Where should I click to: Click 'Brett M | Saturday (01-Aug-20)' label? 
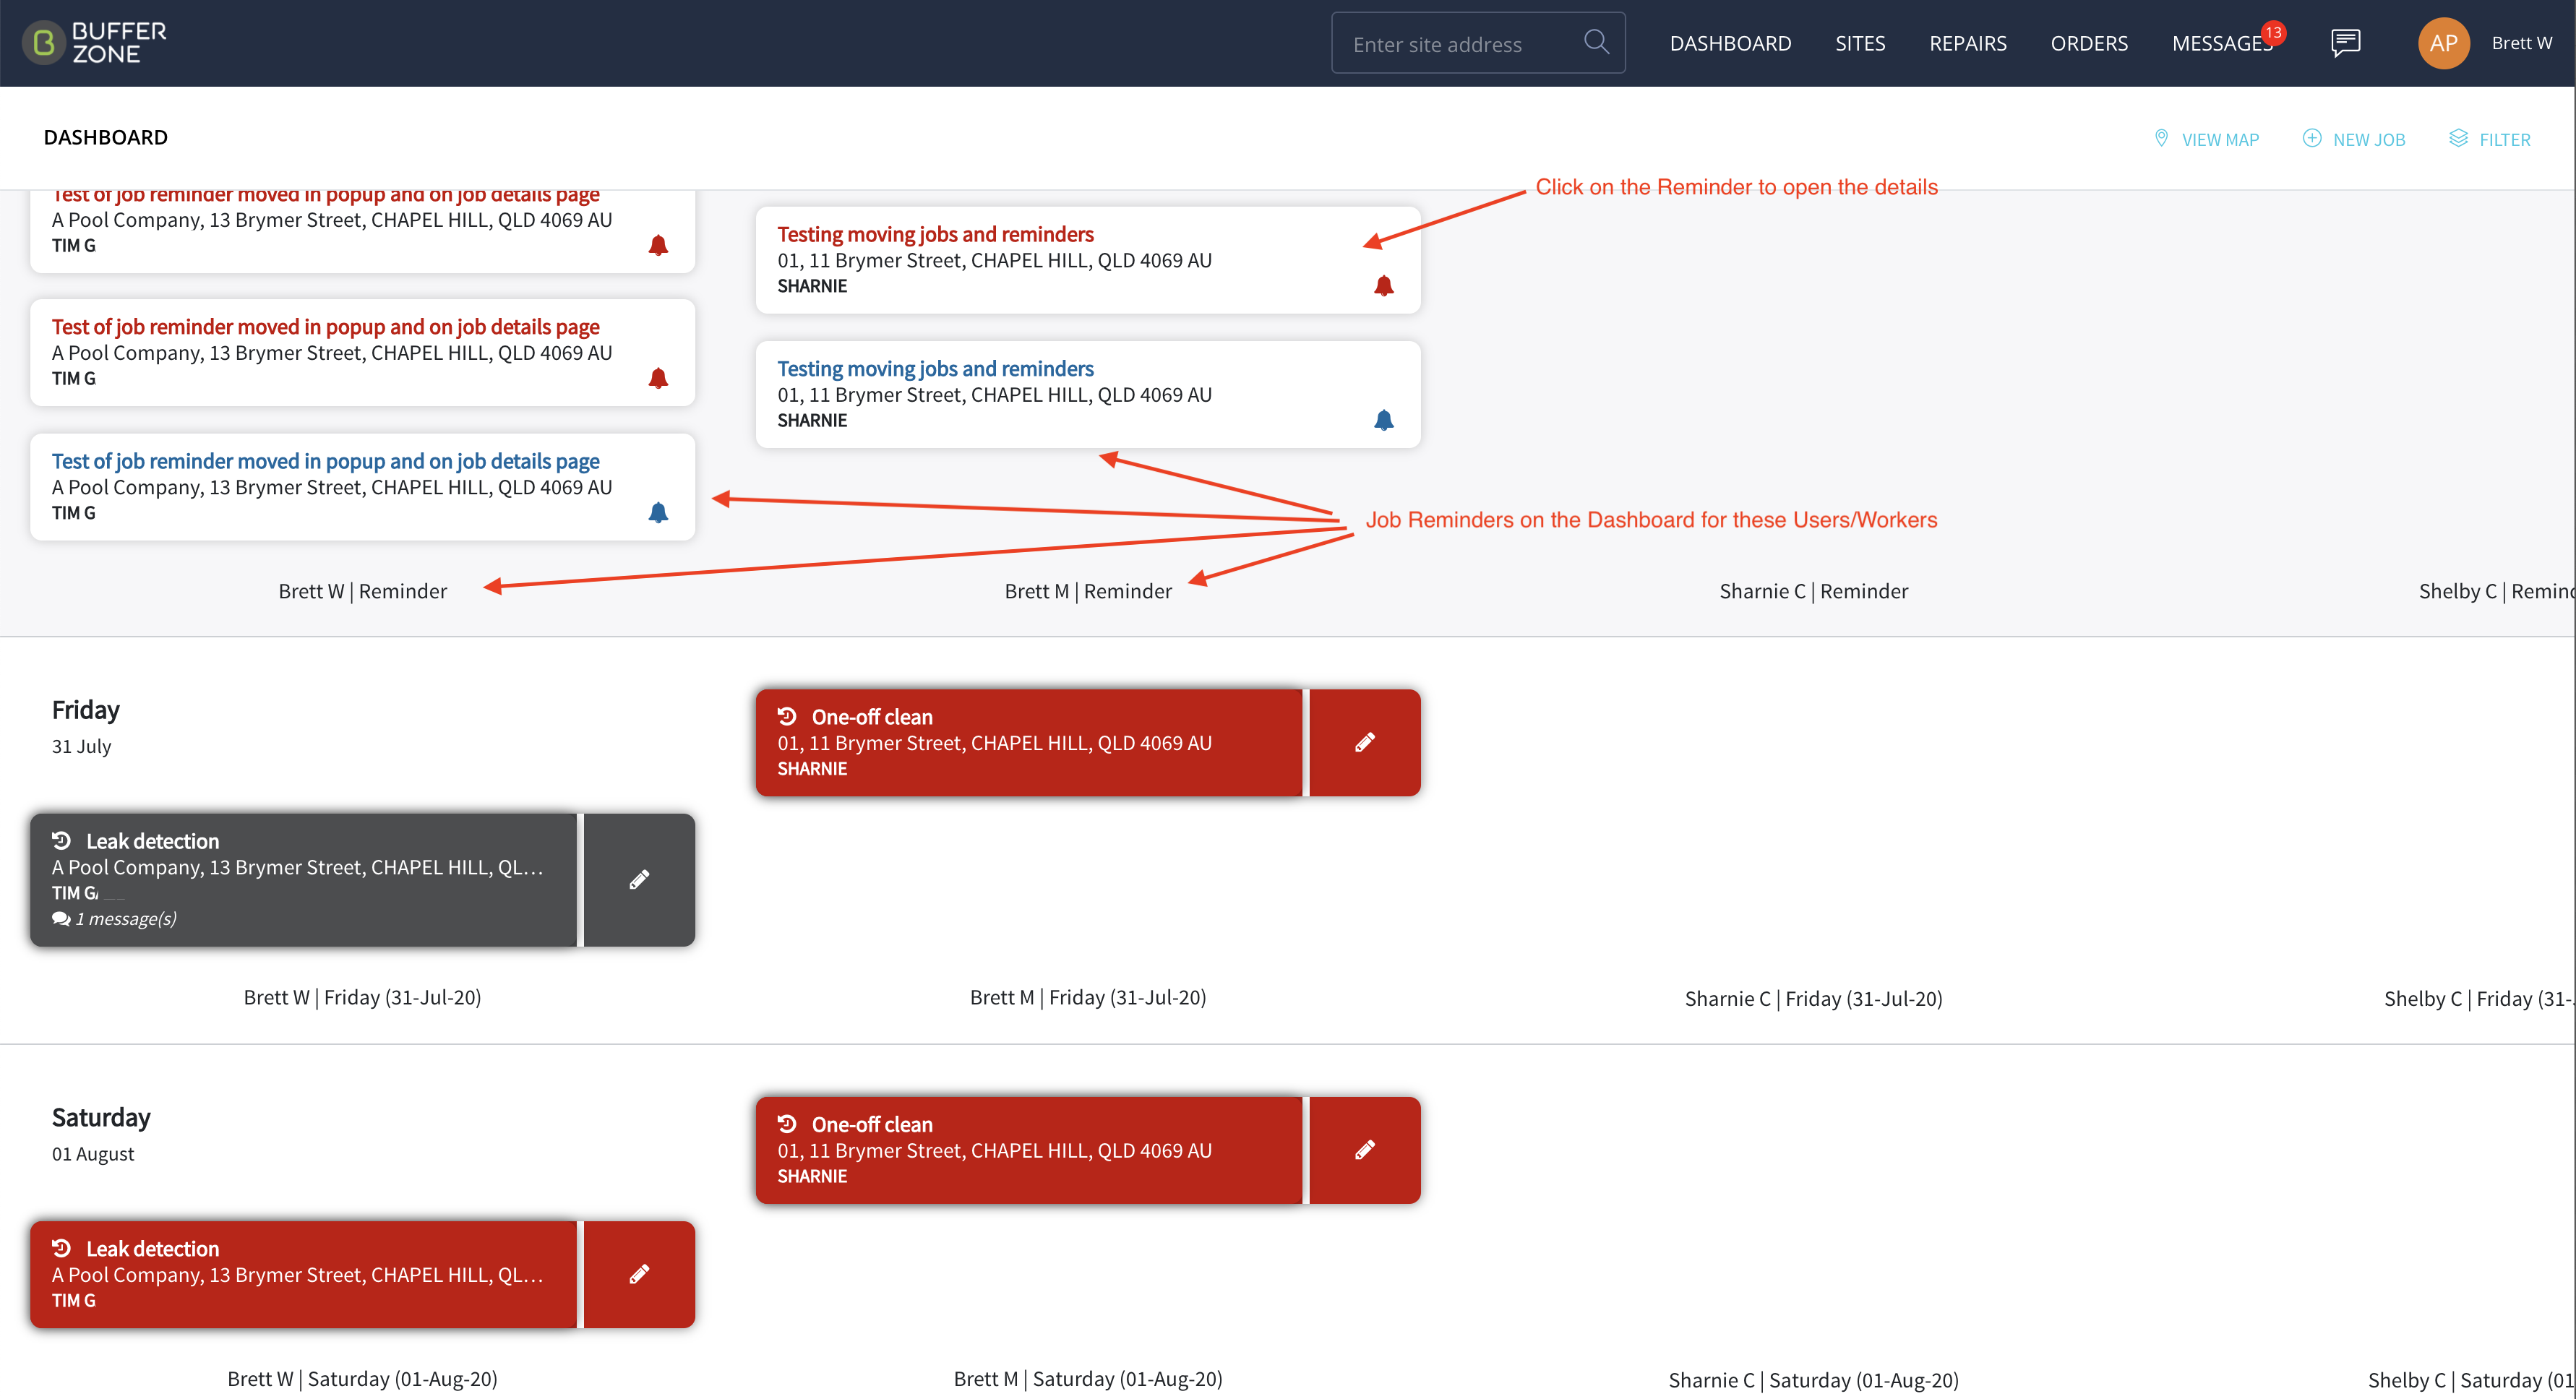(x=1088, y=1378)
